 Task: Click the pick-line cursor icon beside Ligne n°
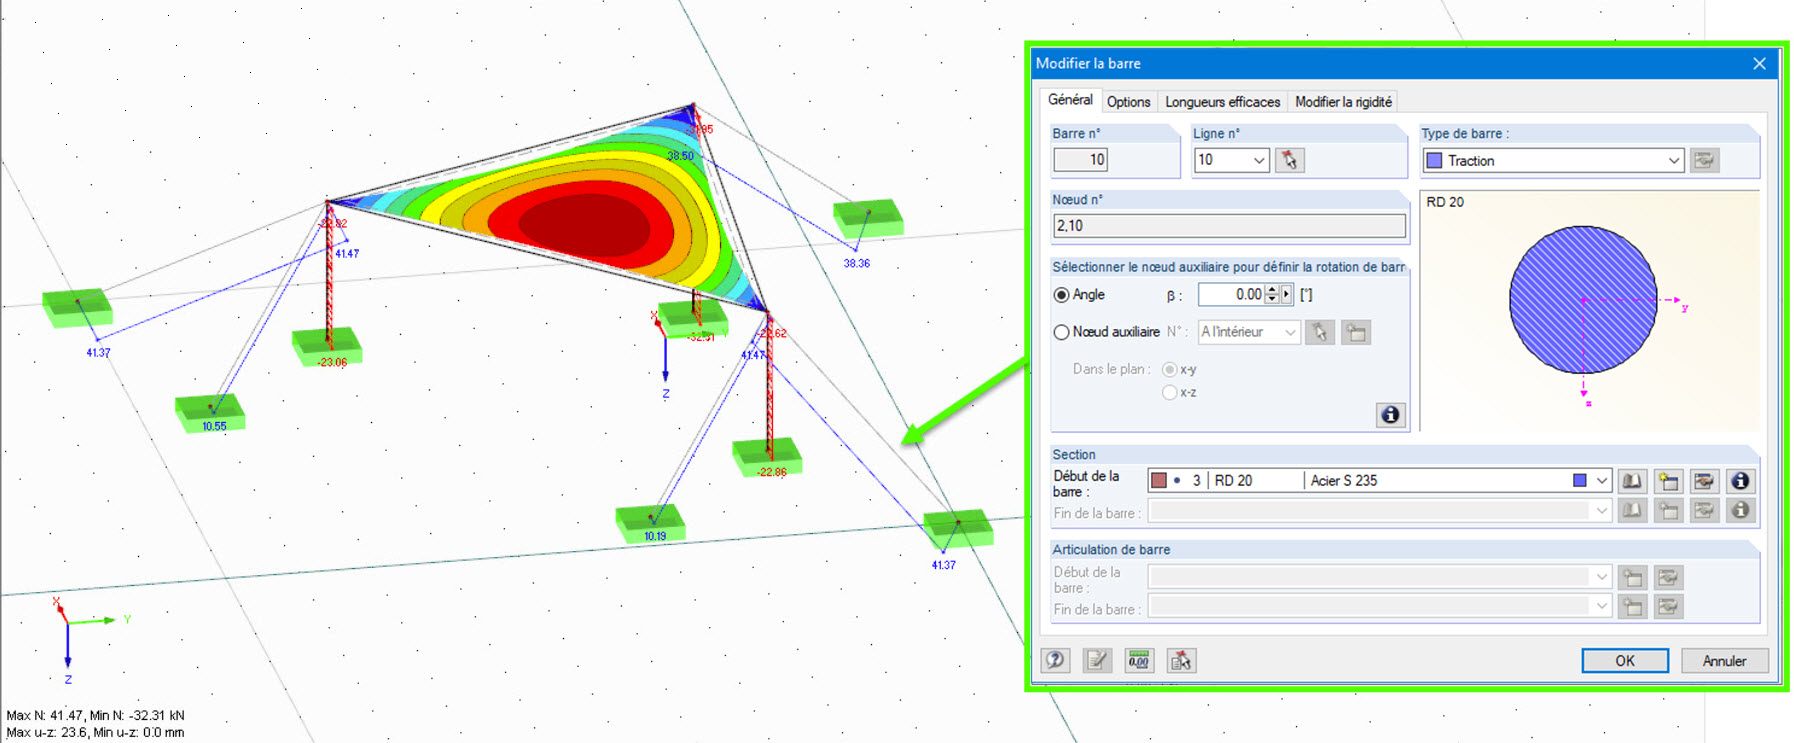pyautogui.click(x=1289, y=160)
